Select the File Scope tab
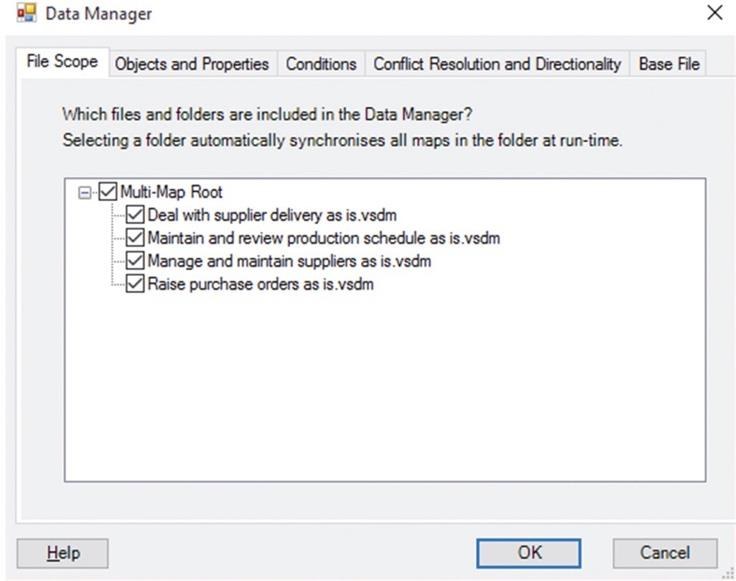 [62, 61]
